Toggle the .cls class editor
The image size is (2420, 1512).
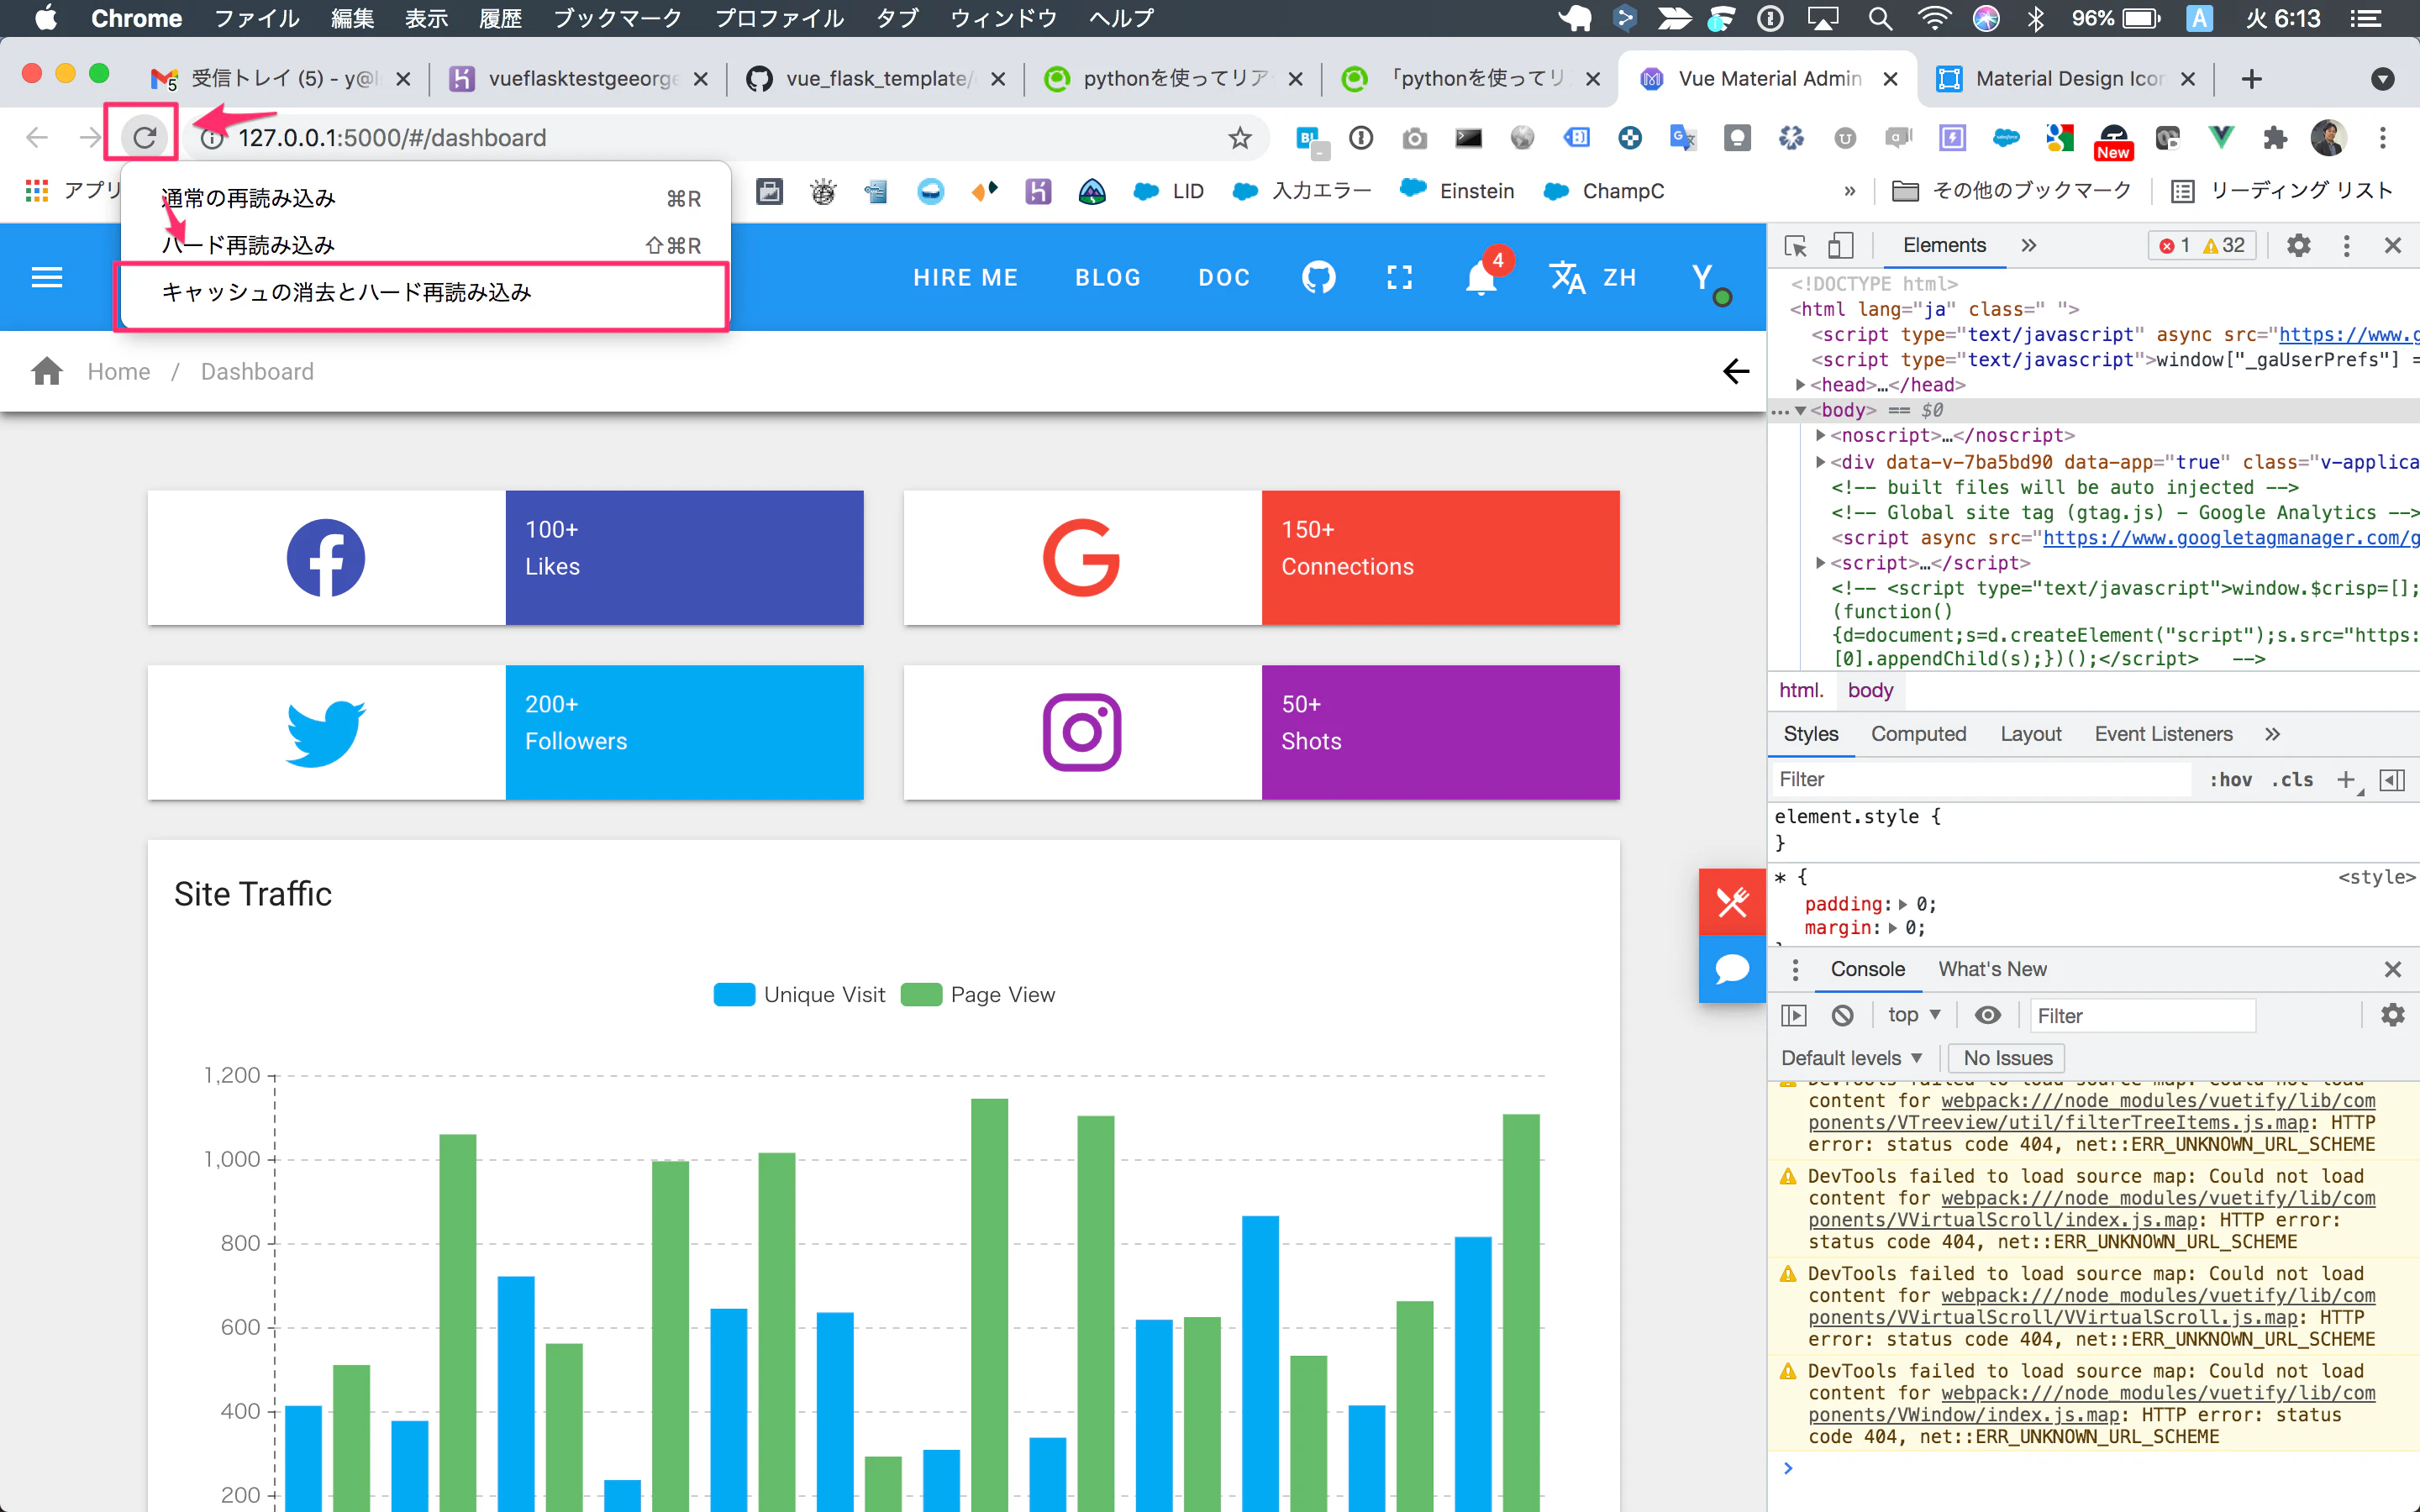[x=2292, y=779]
